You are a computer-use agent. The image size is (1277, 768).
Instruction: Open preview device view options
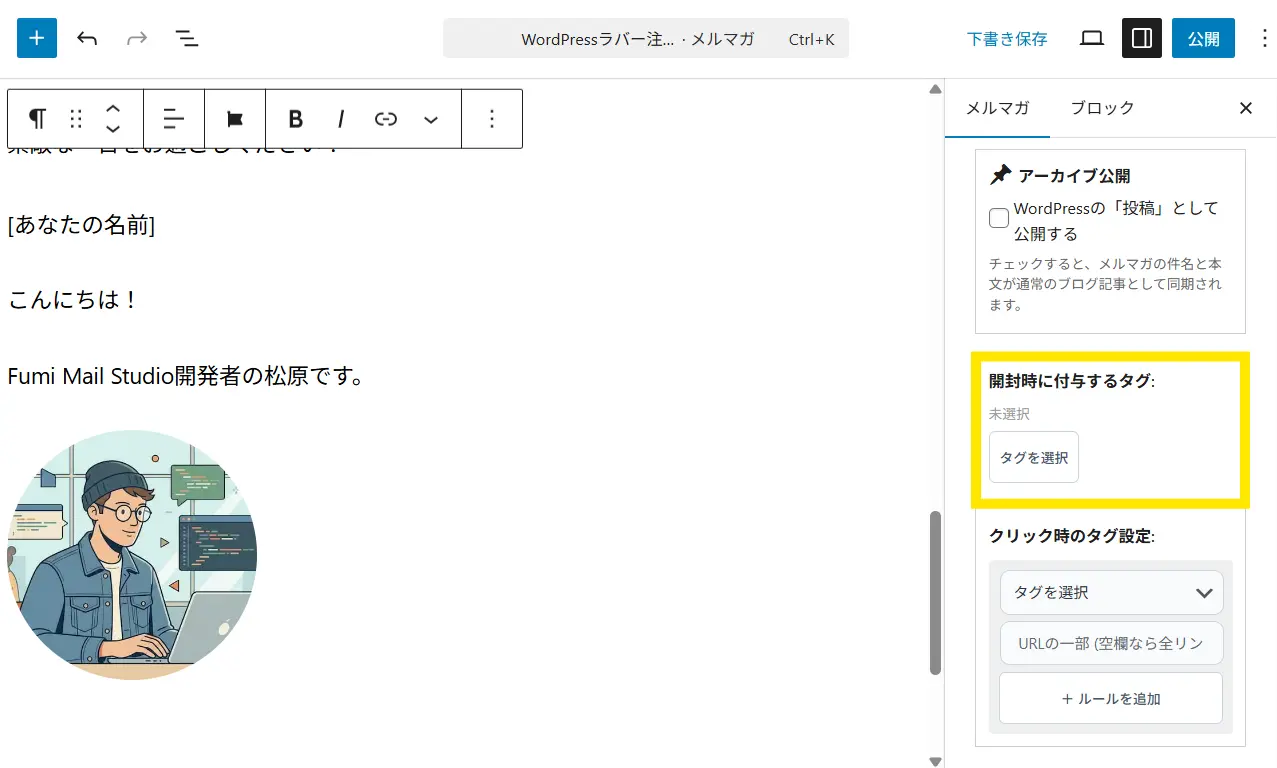(1092, 38)
